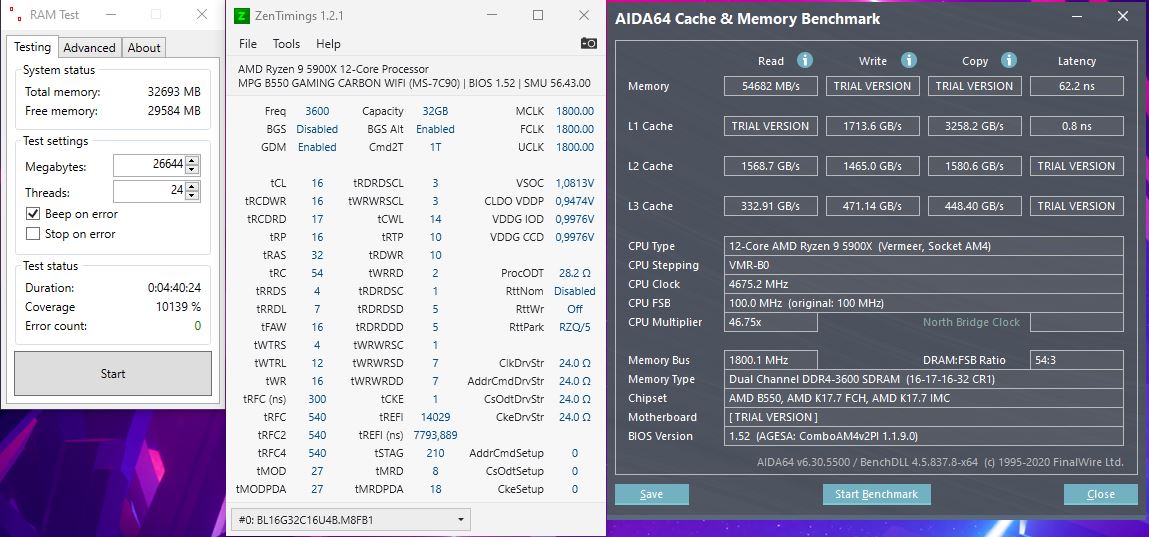The image size is (1149, 537).
Task: Click the VSOC value 1,0813V
Action: [x=574, y=183]
